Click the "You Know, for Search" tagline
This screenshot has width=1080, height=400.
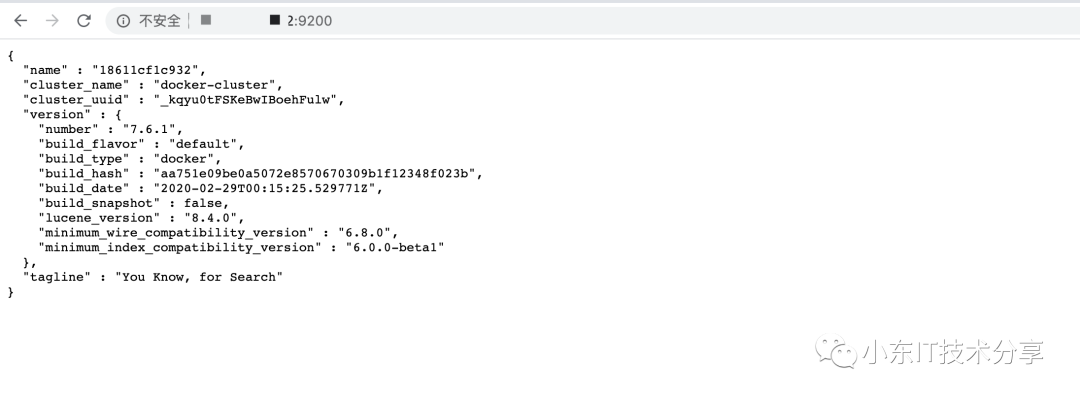[199, 276]
